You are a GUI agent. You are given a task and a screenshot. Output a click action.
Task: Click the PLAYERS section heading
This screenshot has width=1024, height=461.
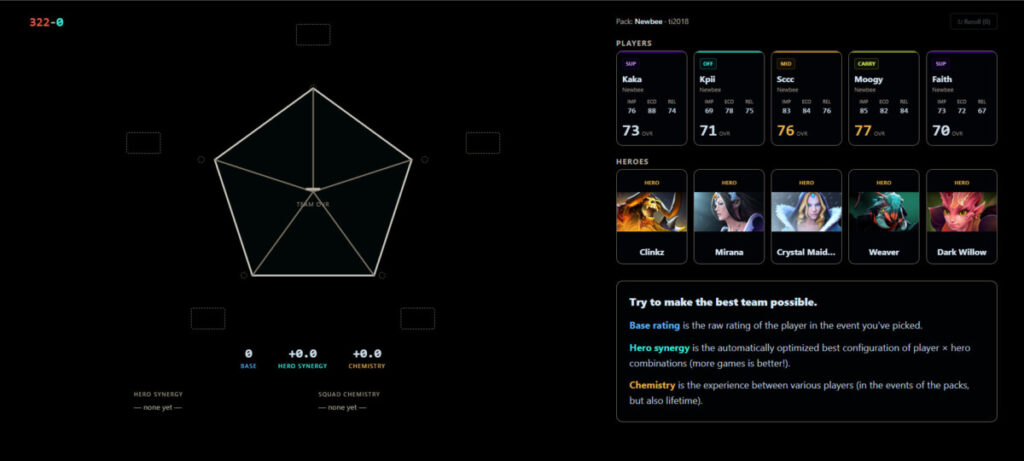[634, 43]
